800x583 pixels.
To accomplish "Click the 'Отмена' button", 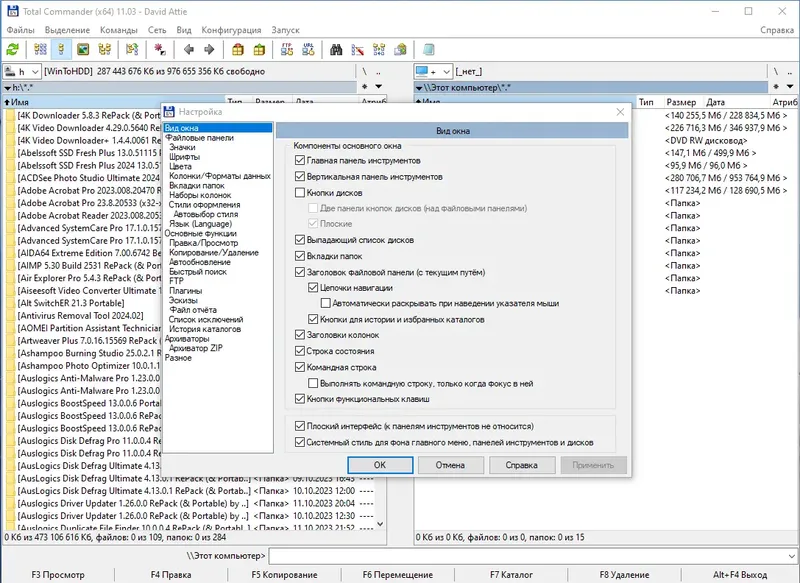I will (450, 465).
